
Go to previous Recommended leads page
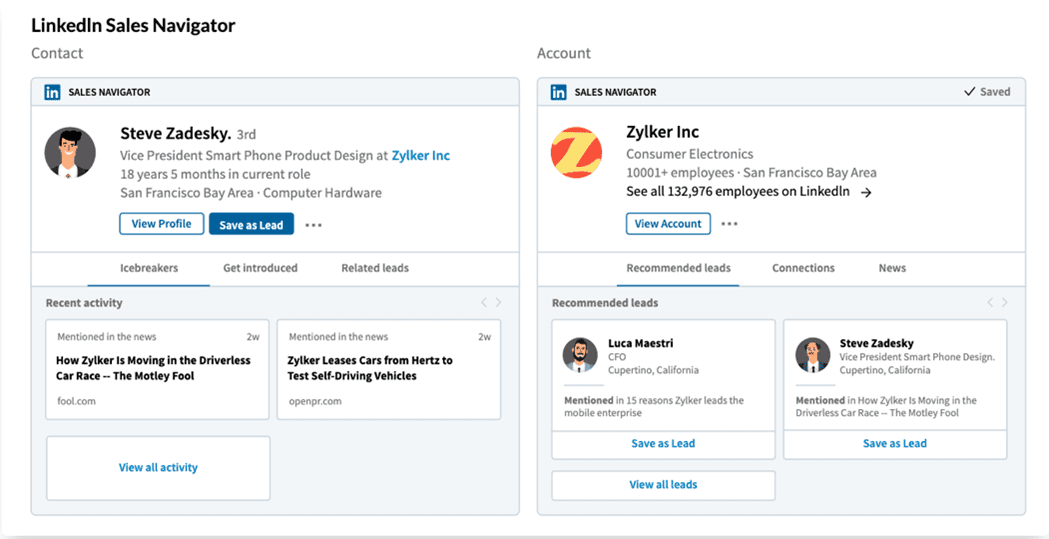[x=990, y=303]
